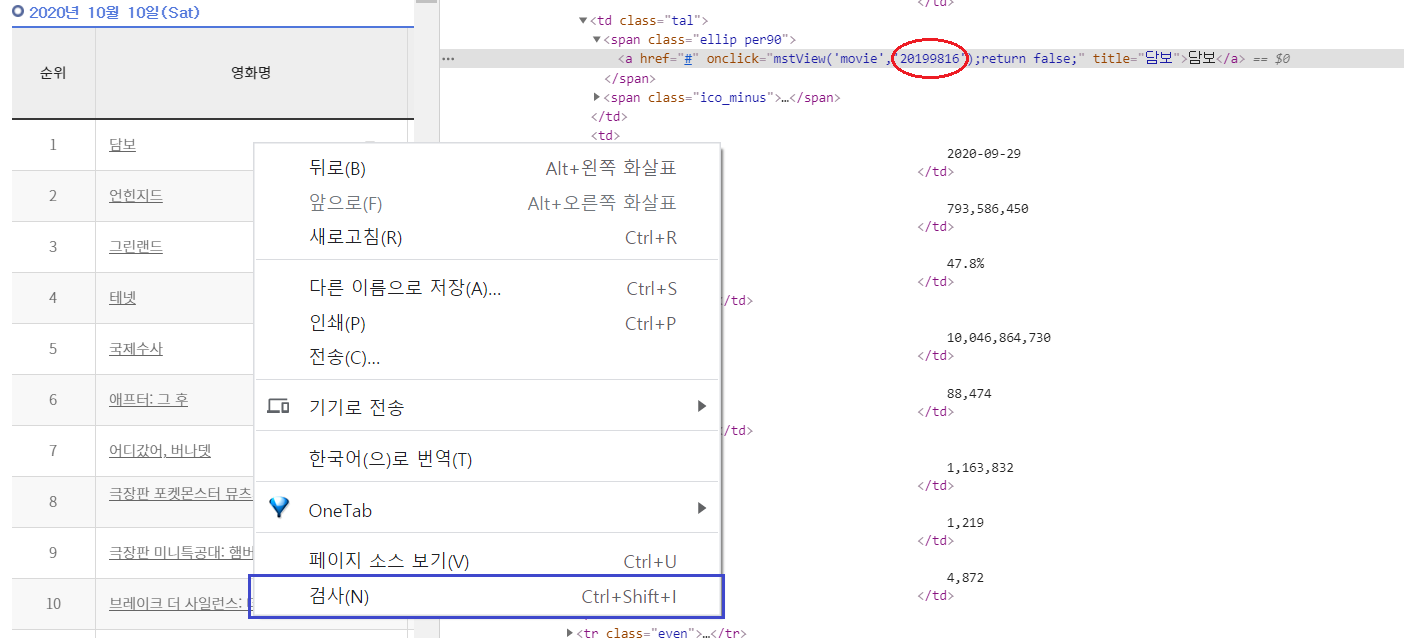
Task: Collapse the span class="ellip per90" node
Action: pyautogui.click(x=596, y=39)
